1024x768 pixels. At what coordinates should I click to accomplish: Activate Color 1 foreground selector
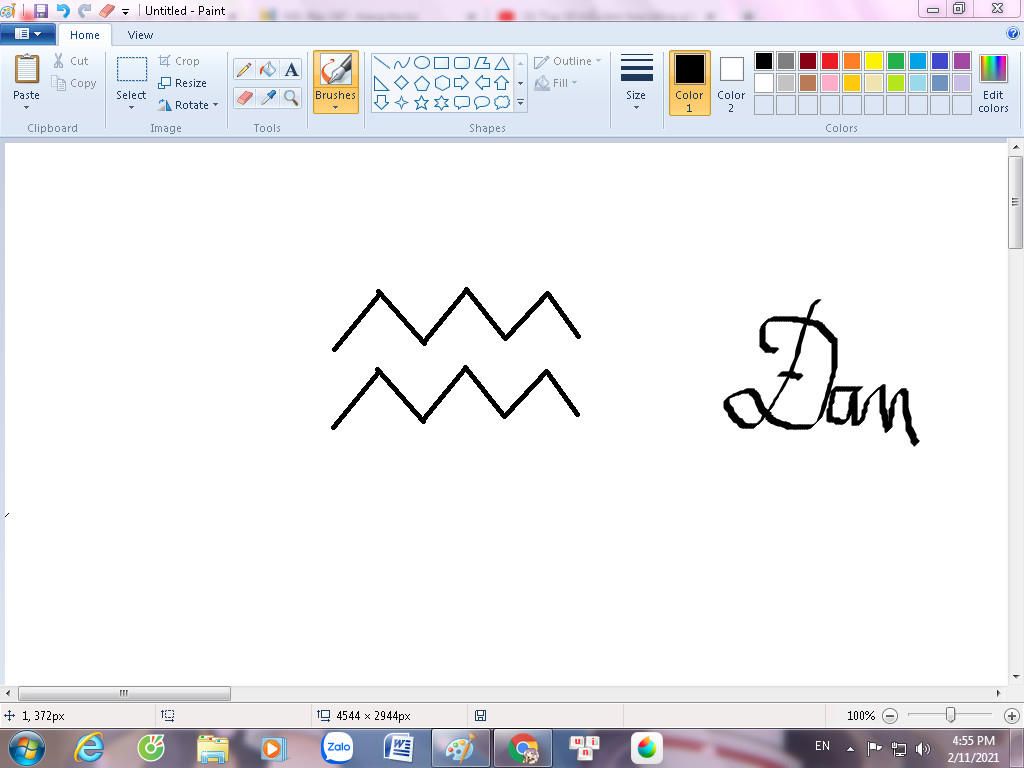click(x=689, y=83)
